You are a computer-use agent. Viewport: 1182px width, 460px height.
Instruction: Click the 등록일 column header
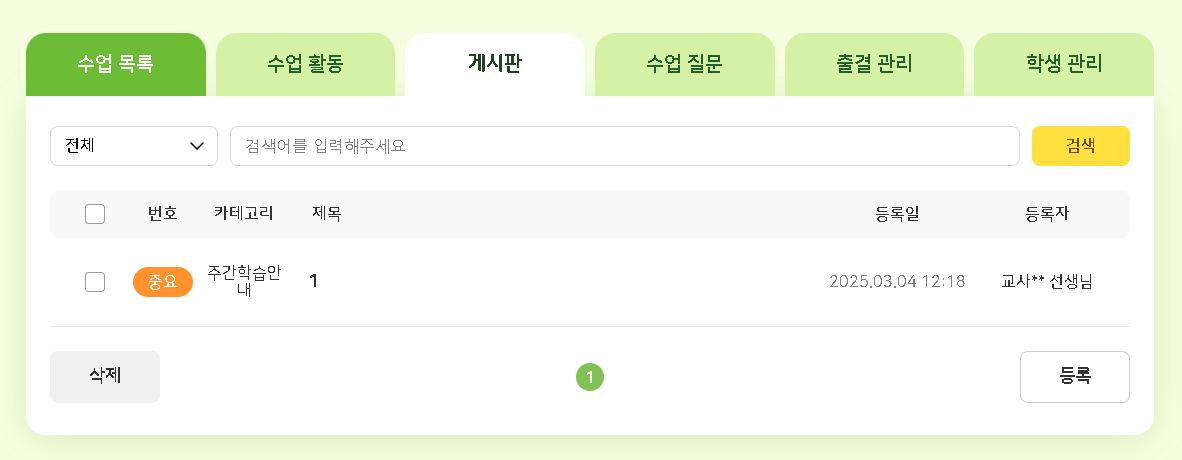coord(897,214)
